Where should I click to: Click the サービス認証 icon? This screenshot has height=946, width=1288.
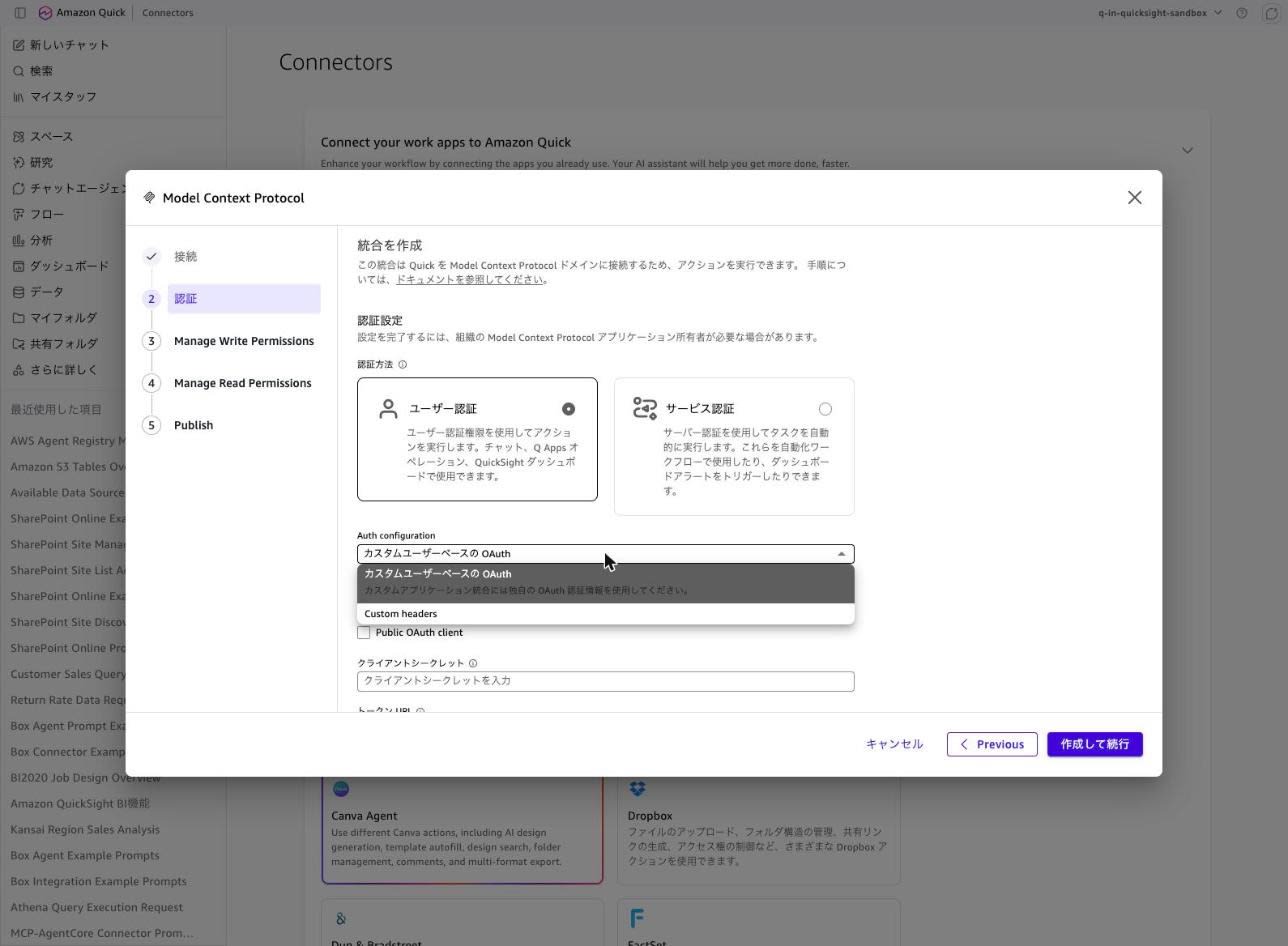pyautogui.click(x=645, y=408)
